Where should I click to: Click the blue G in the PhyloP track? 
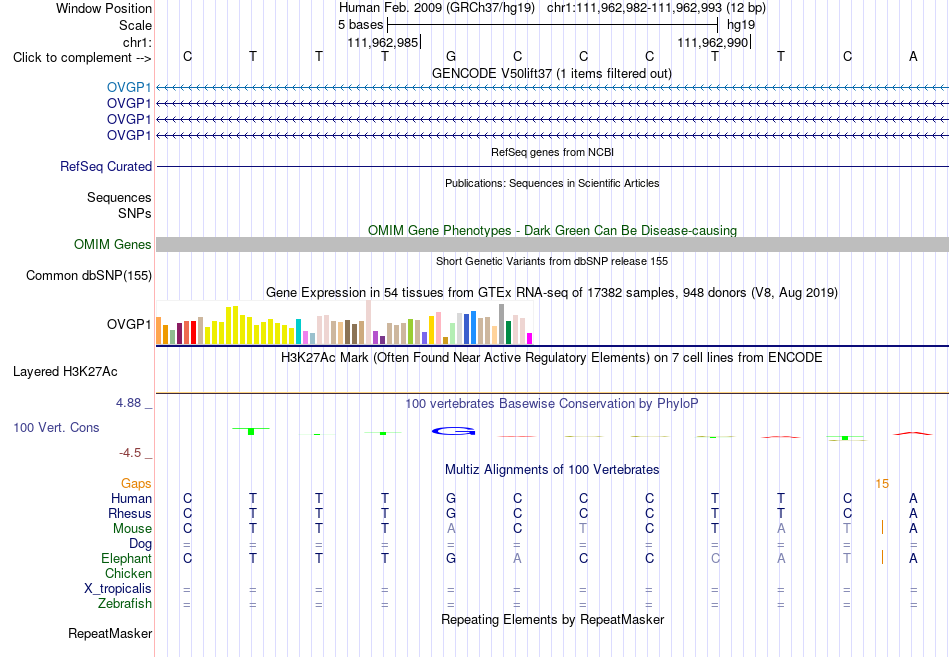pyautogui.click(x=453, y=431)
